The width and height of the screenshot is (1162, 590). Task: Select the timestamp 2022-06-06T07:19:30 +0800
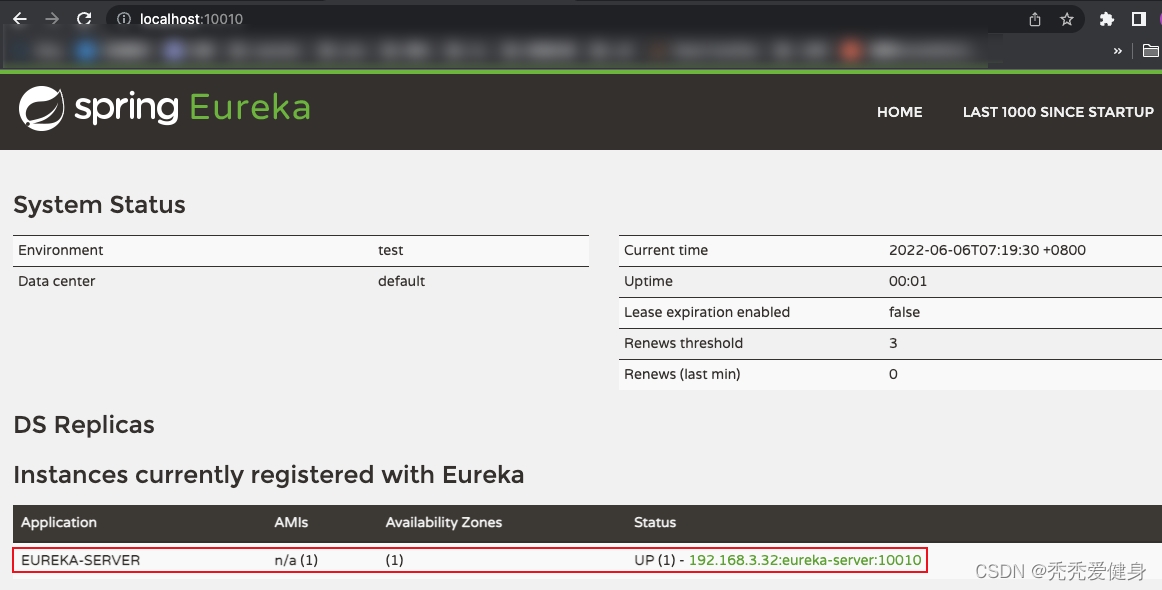[x=987, y=251]
